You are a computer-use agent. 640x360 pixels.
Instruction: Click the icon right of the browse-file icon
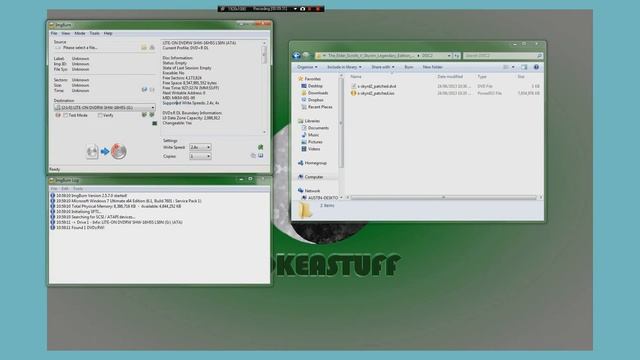[x=152, y=47]
